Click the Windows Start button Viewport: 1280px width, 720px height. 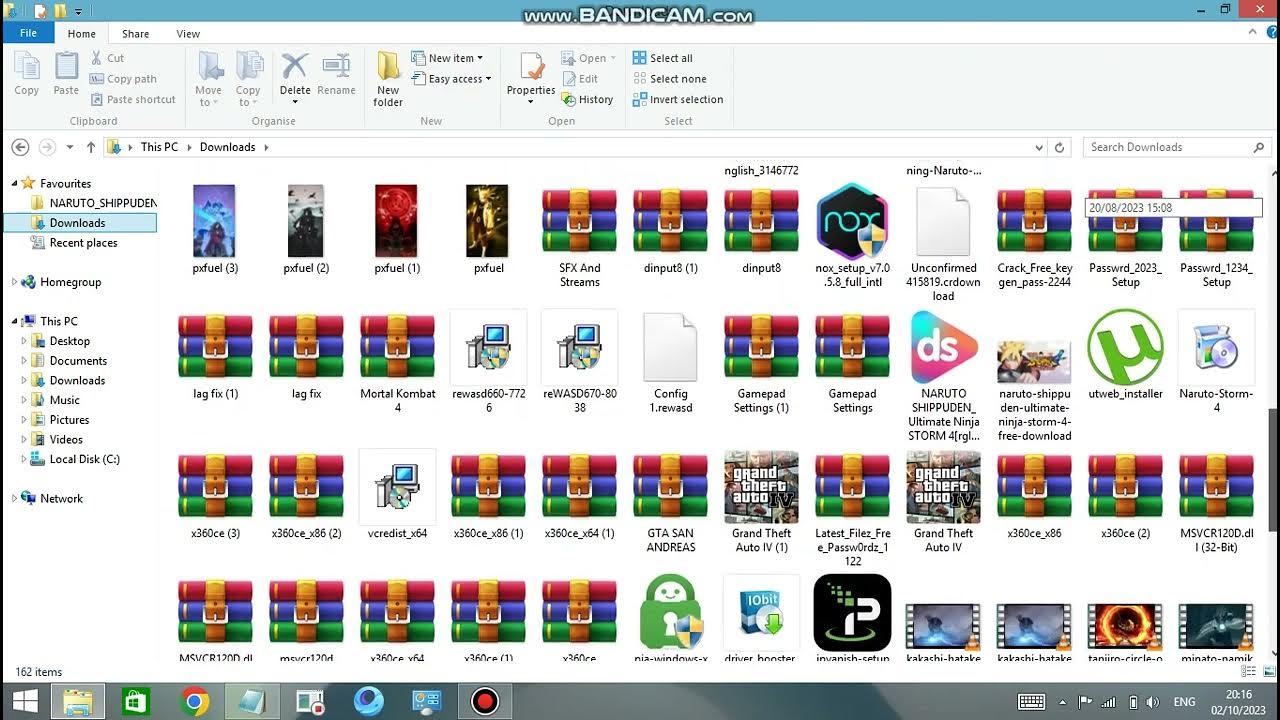pos(25,702)
